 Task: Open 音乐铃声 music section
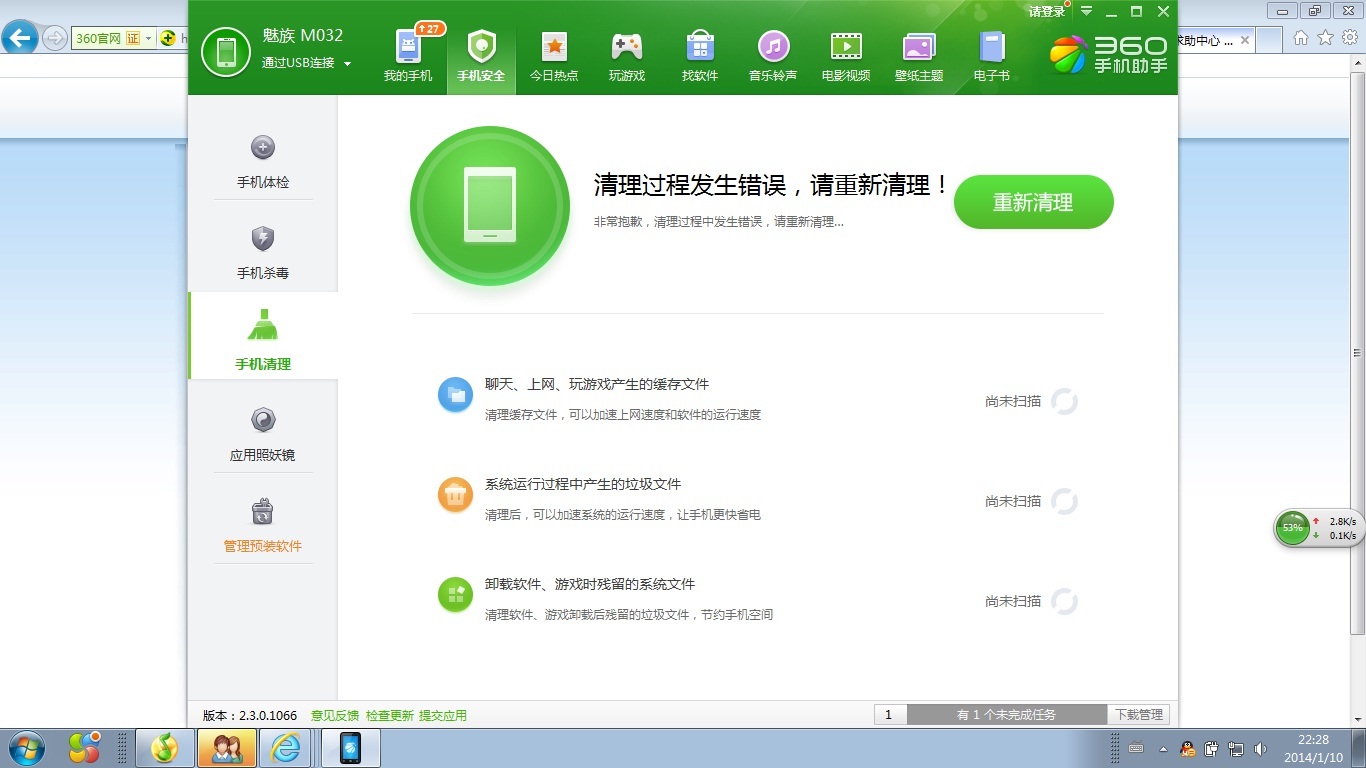click(x=773, y=56)
